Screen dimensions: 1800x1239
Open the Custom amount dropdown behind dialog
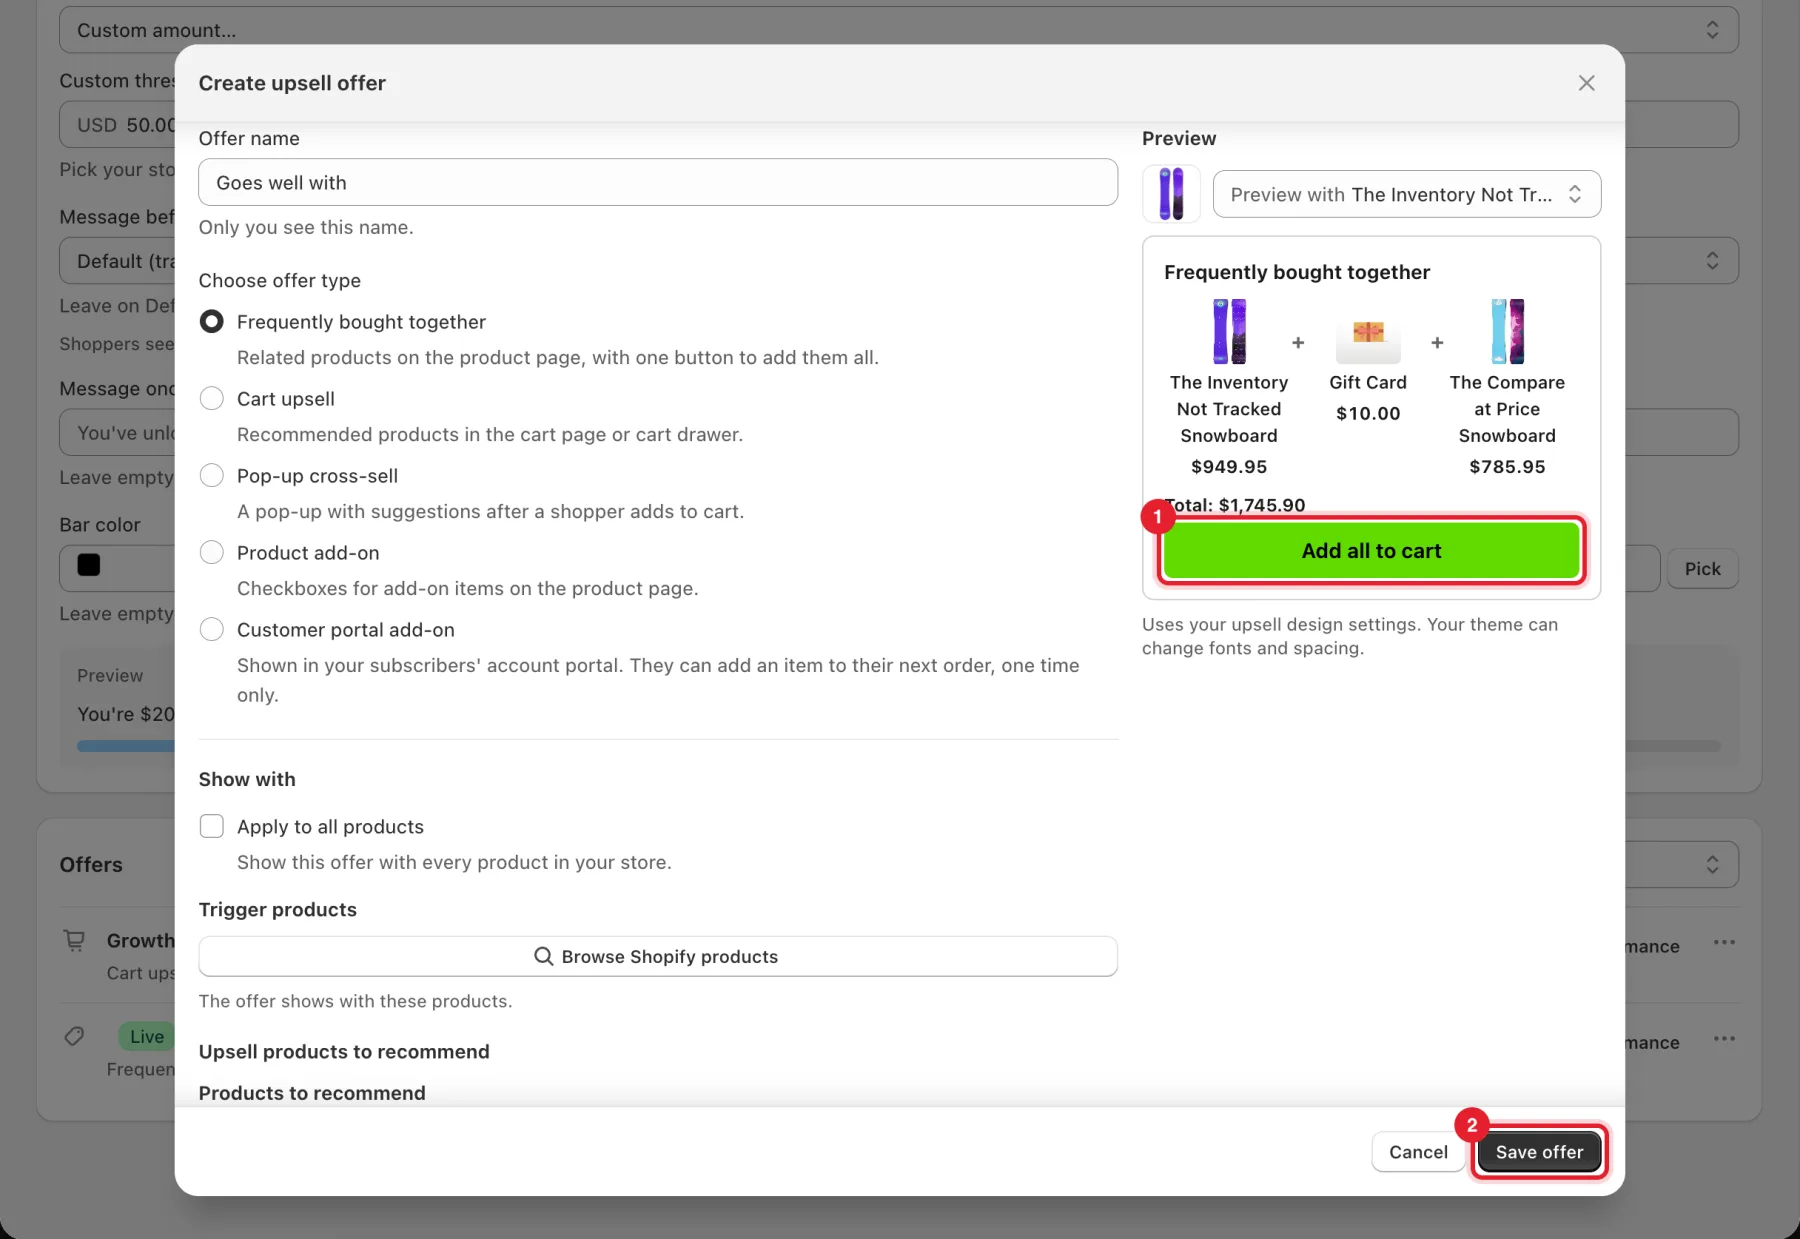[898, 30]
